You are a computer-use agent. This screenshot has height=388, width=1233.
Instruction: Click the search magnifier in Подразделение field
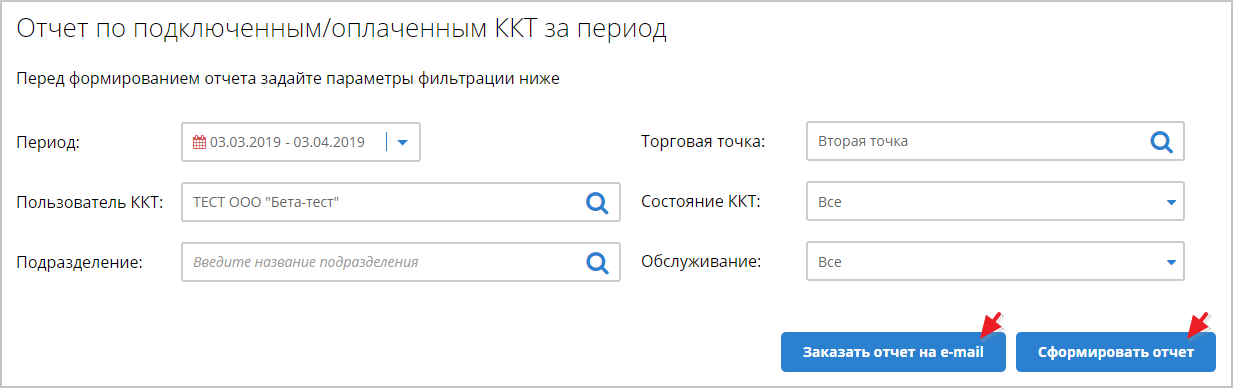[x=597, y=262]
